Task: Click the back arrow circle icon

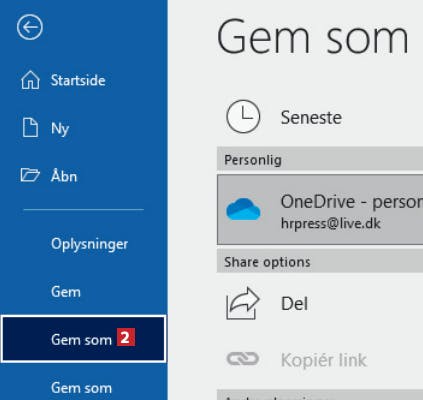Action: (x=30, y=27)
